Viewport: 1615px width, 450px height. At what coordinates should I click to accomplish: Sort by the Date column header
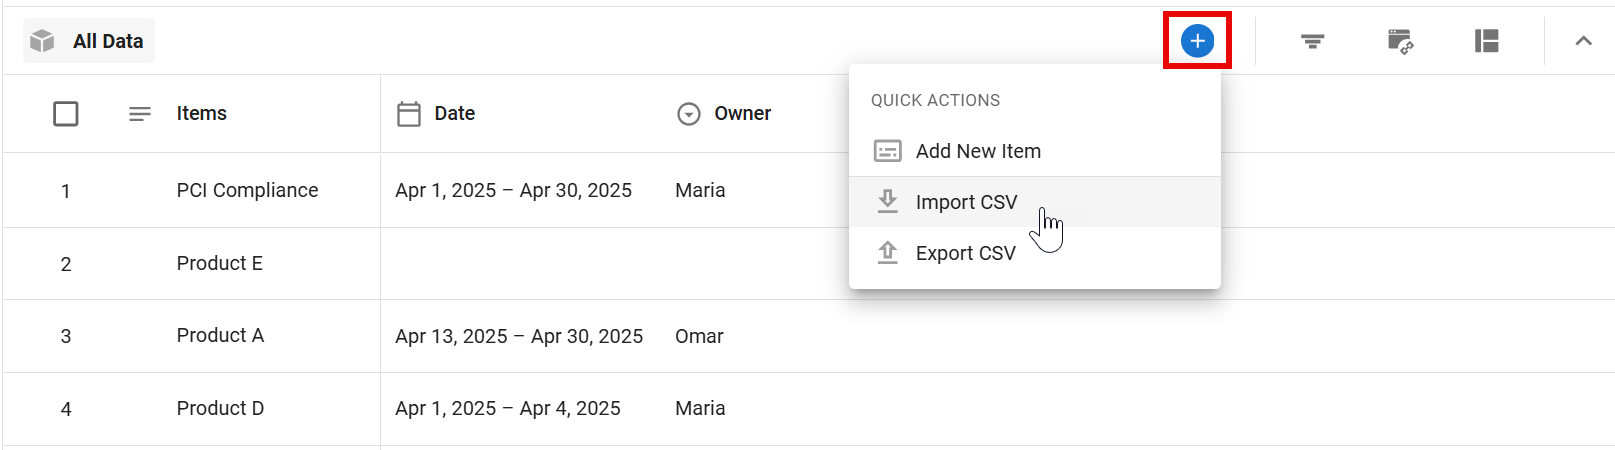454,114
